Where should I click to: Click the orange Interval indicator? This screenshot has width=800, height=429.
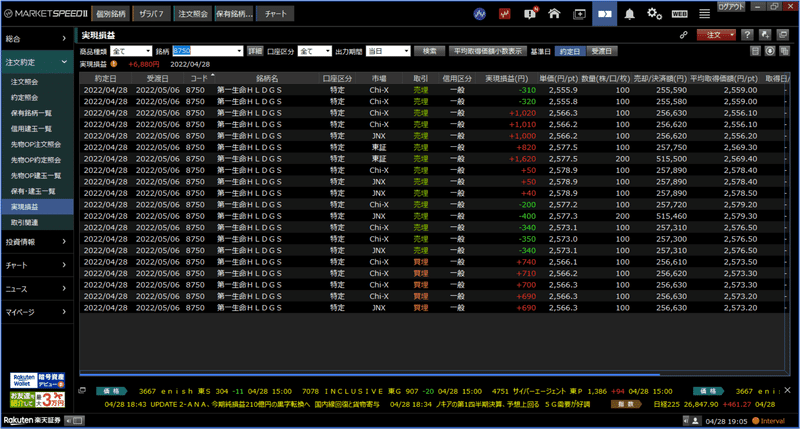point(769,421)
